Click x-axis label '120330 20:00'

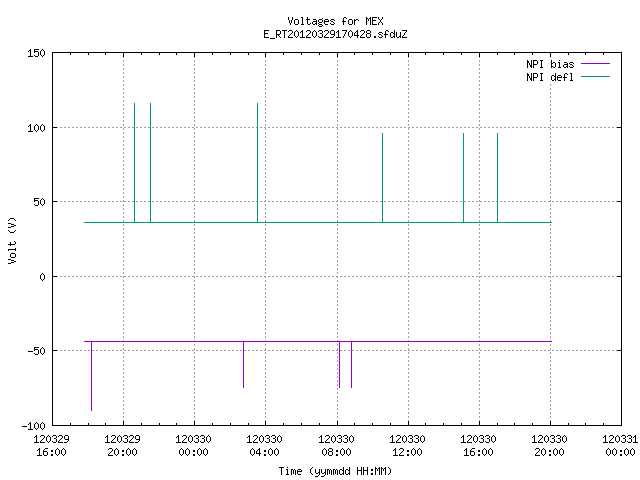coord(549,446)
